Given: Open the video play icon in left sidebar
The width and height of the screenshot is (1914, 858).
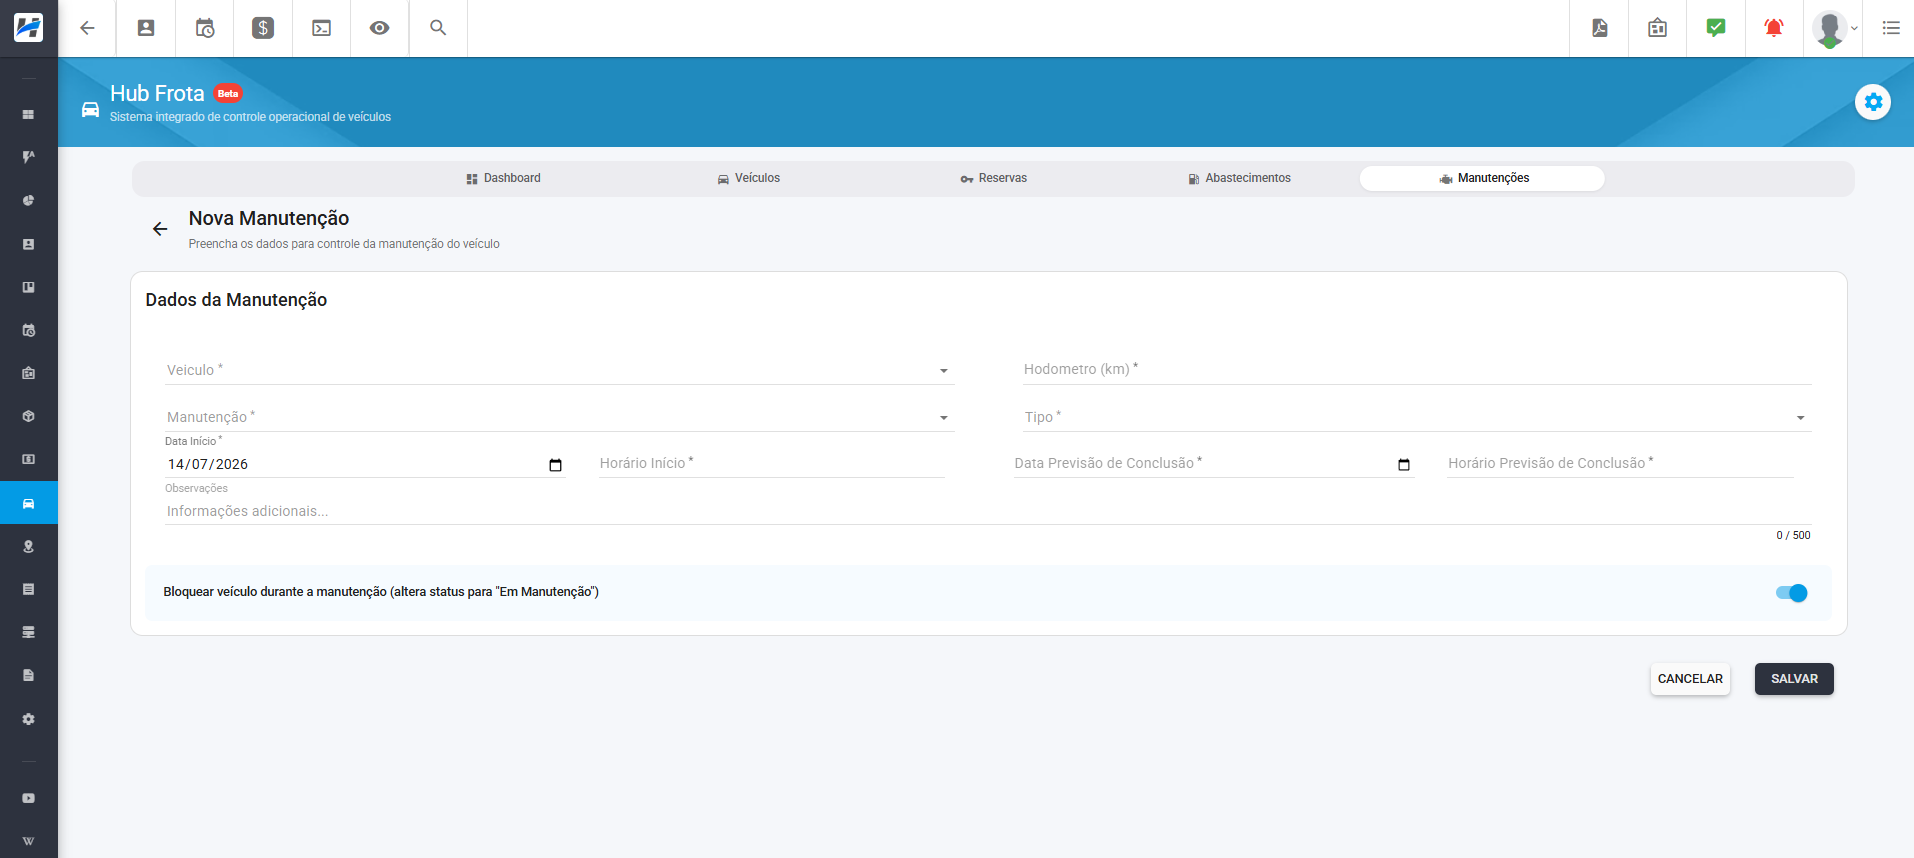Looking at the screenshot, I should click(28, 798).
